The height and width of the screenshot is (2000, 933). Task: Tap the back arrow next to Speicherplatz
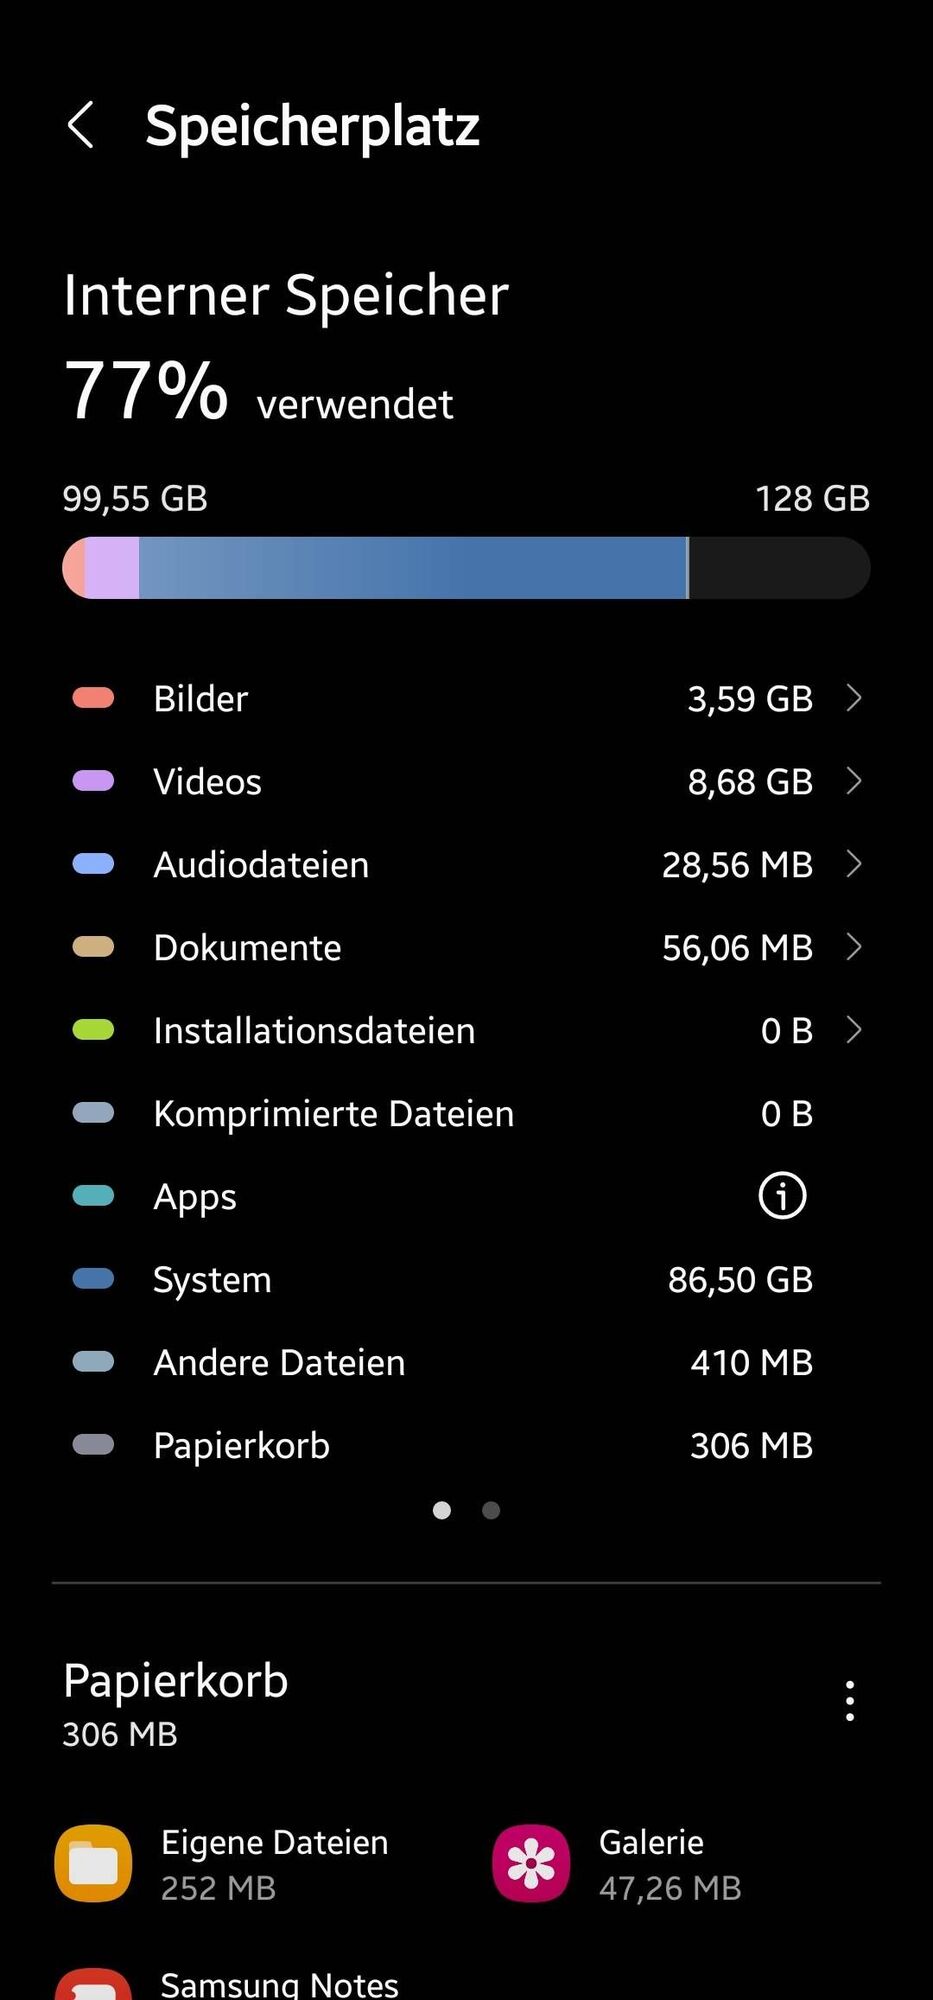click(81, 126)
